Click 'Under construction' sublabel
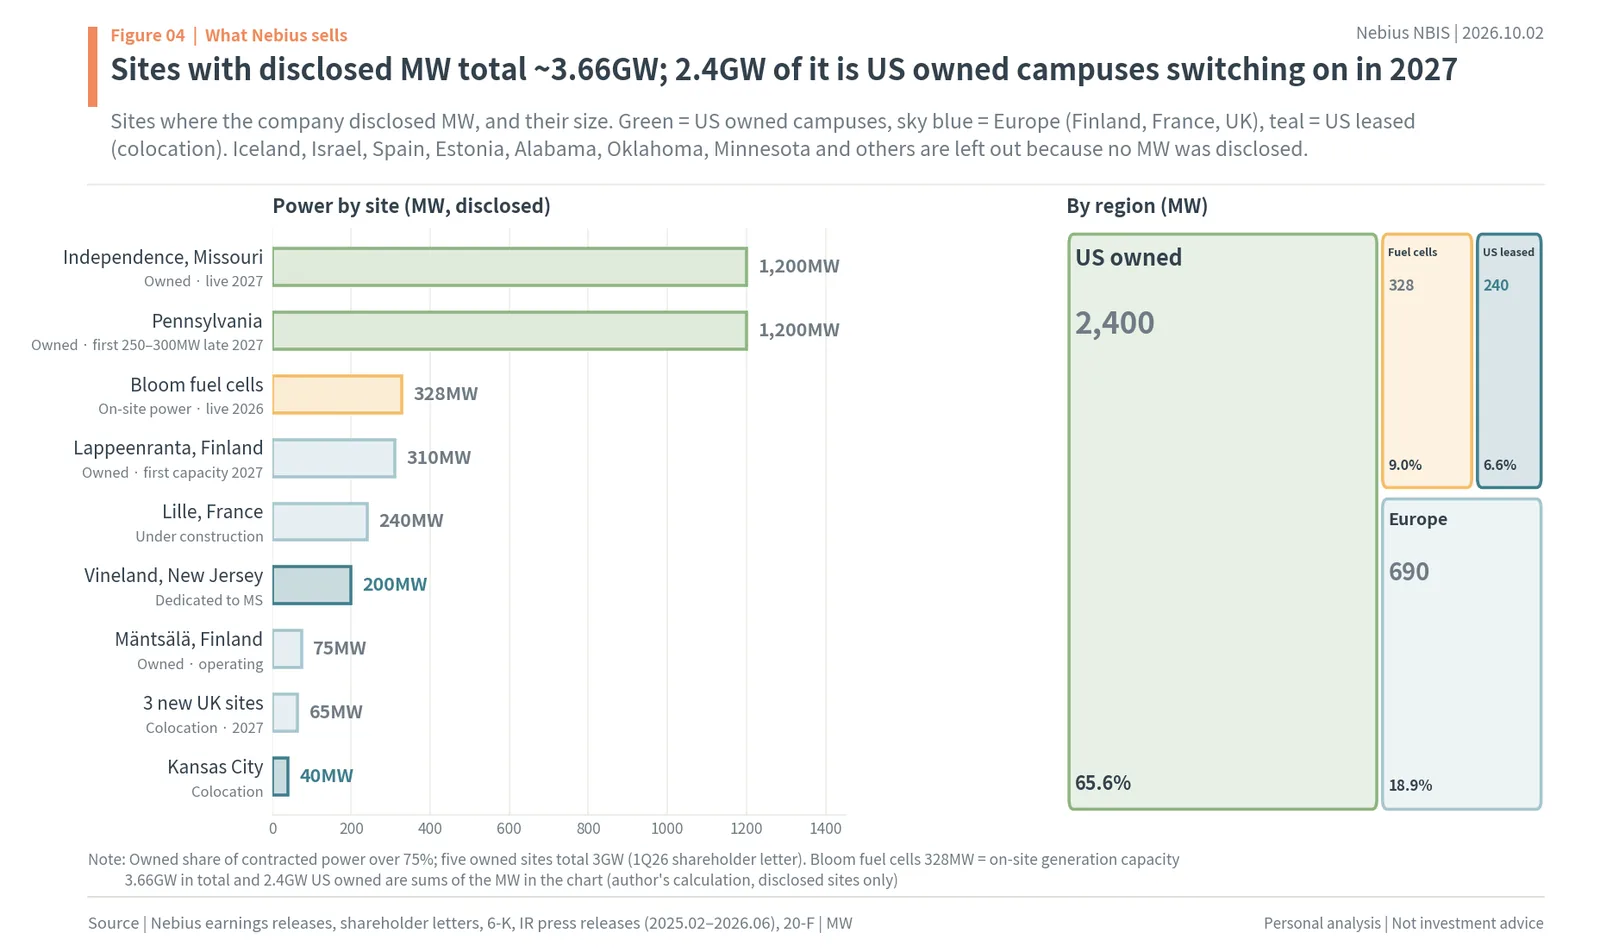The height and width of the screenshot is (952, 1600). (199, 537)
